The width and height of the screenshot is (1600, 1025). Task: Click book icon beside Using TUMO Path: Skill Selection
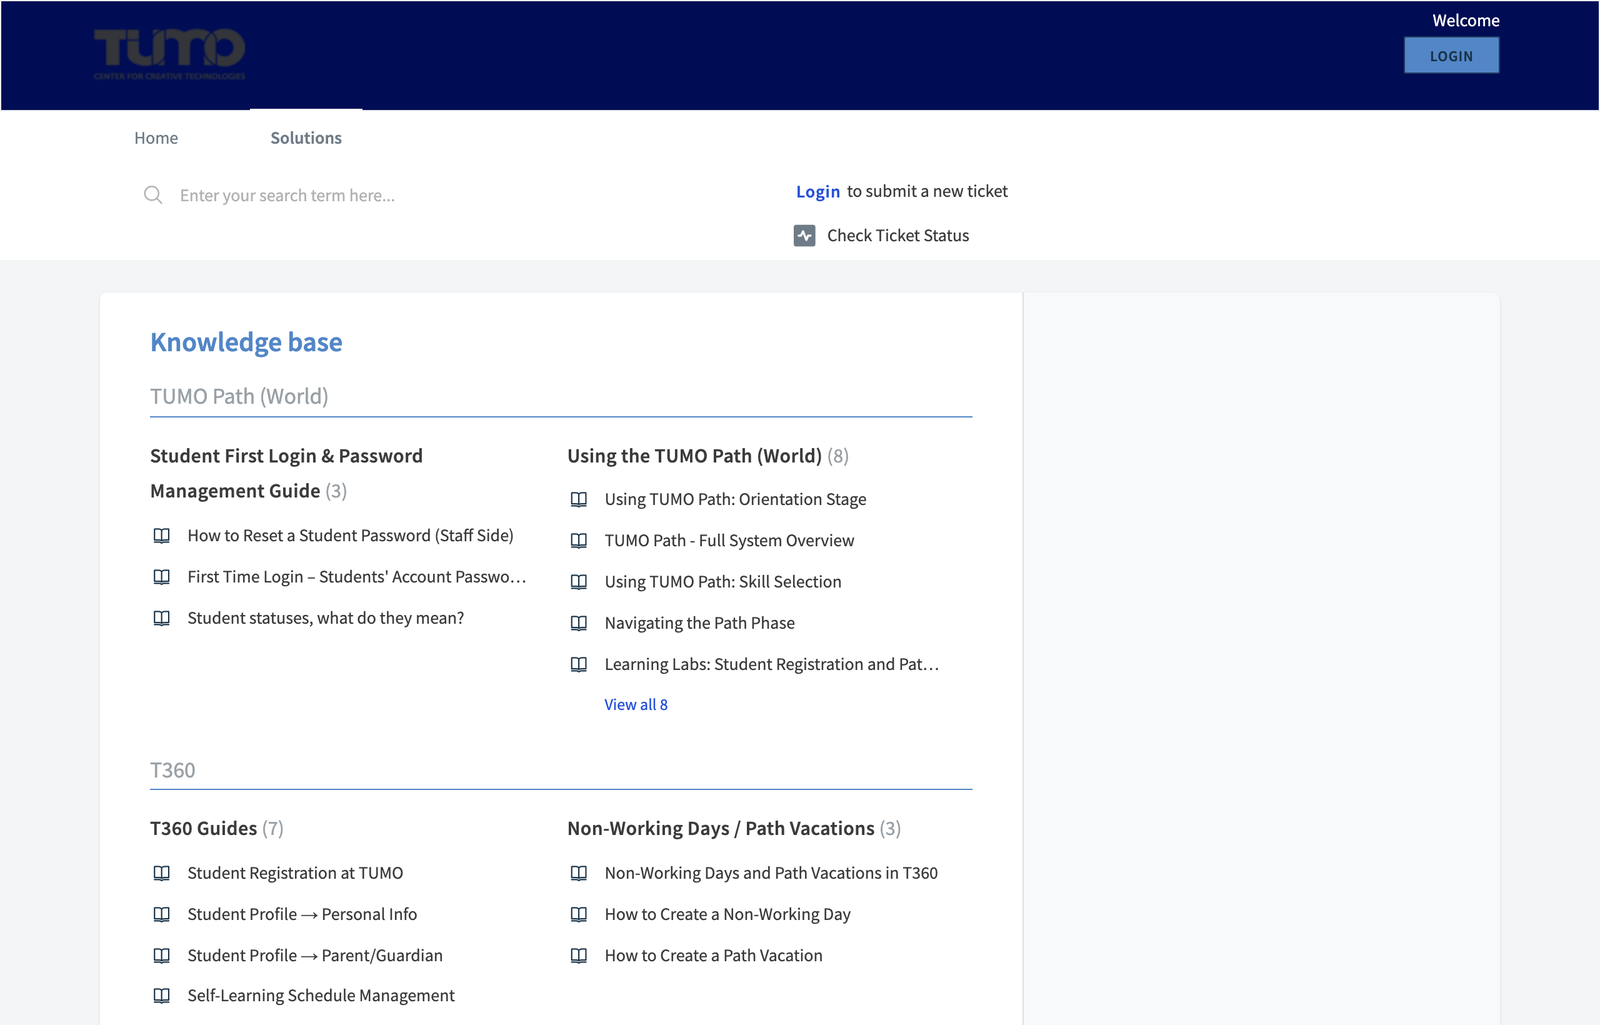(x=579, y=582)
